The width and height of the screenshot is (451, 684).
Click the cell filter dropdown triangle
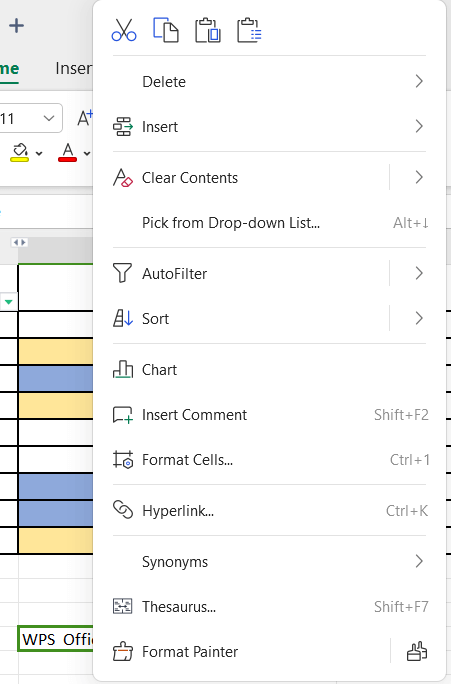8,301
